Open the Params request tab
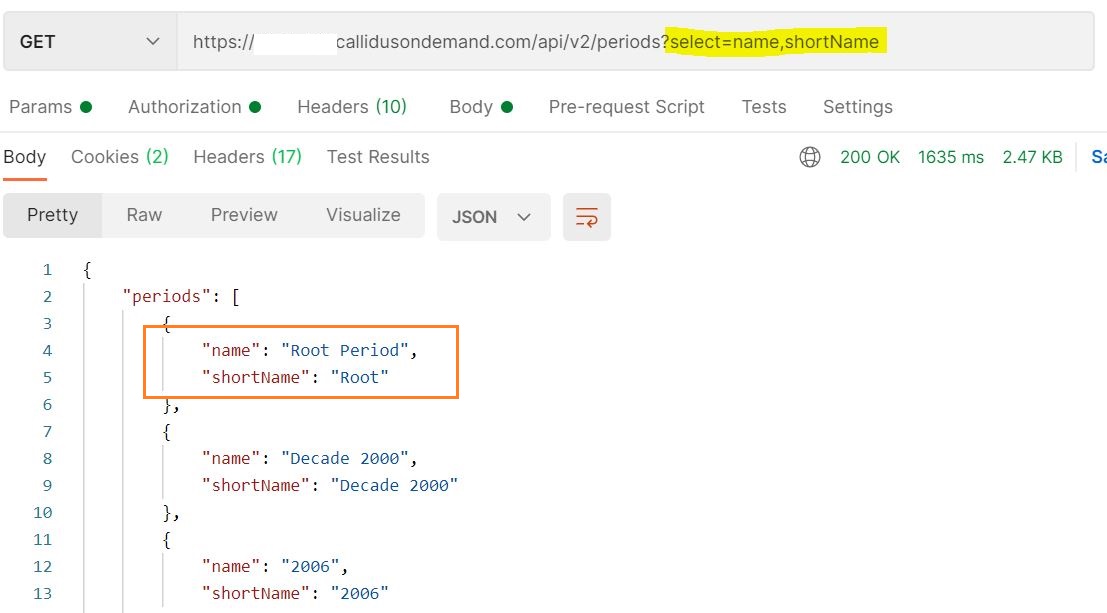Image resolution: width=1107 pixels, height=613 pixels. (49, 107)
